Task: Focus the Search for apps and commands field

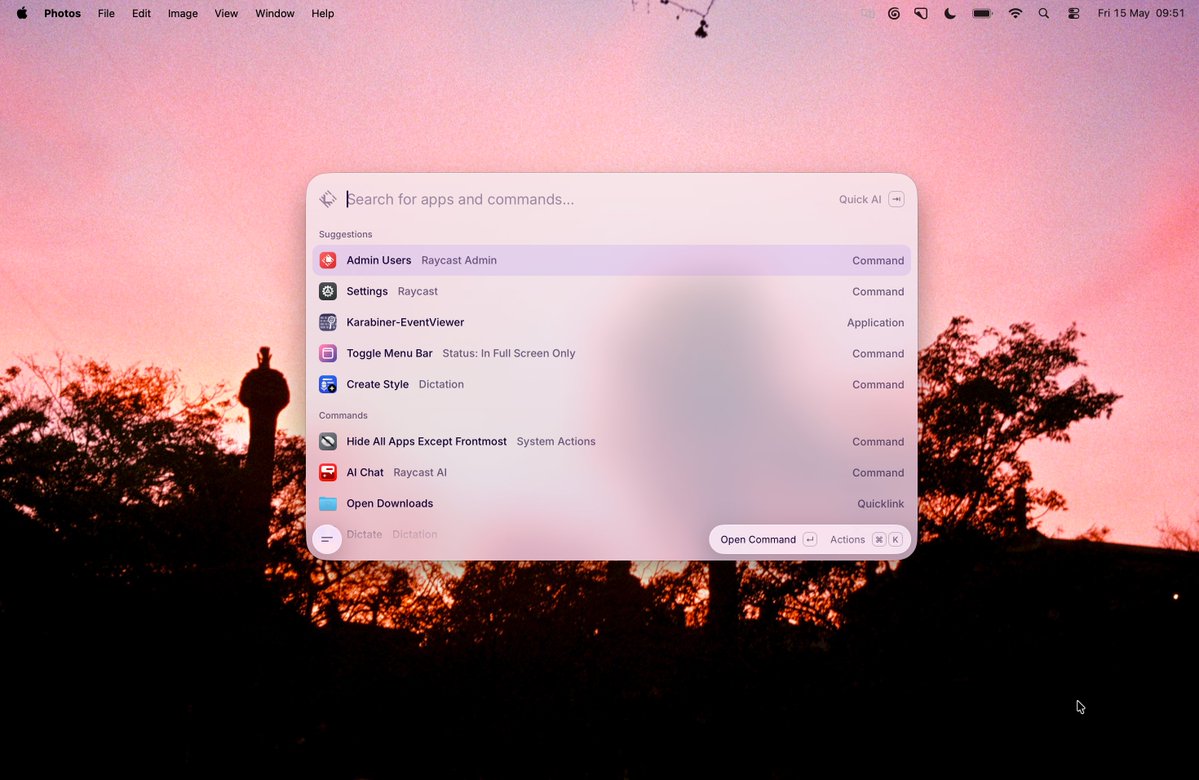Action: click(589, 199)
